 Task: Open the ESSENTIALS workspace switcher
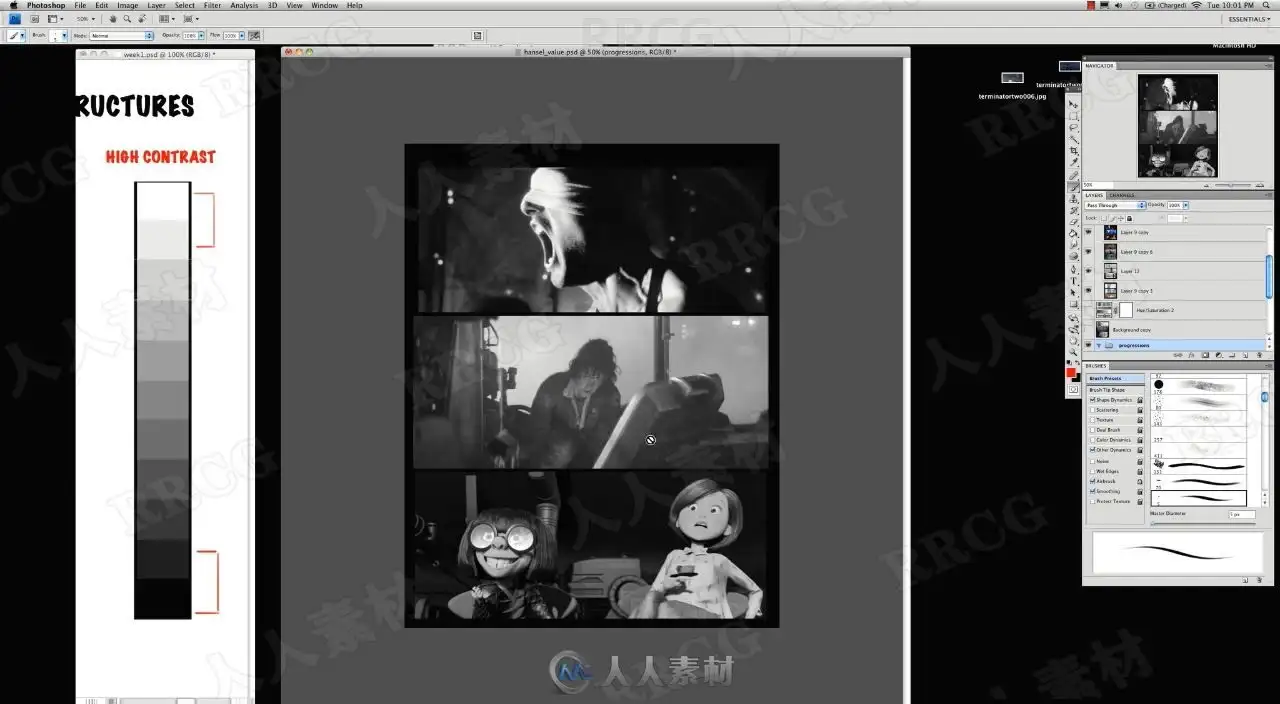(1249, 19)
